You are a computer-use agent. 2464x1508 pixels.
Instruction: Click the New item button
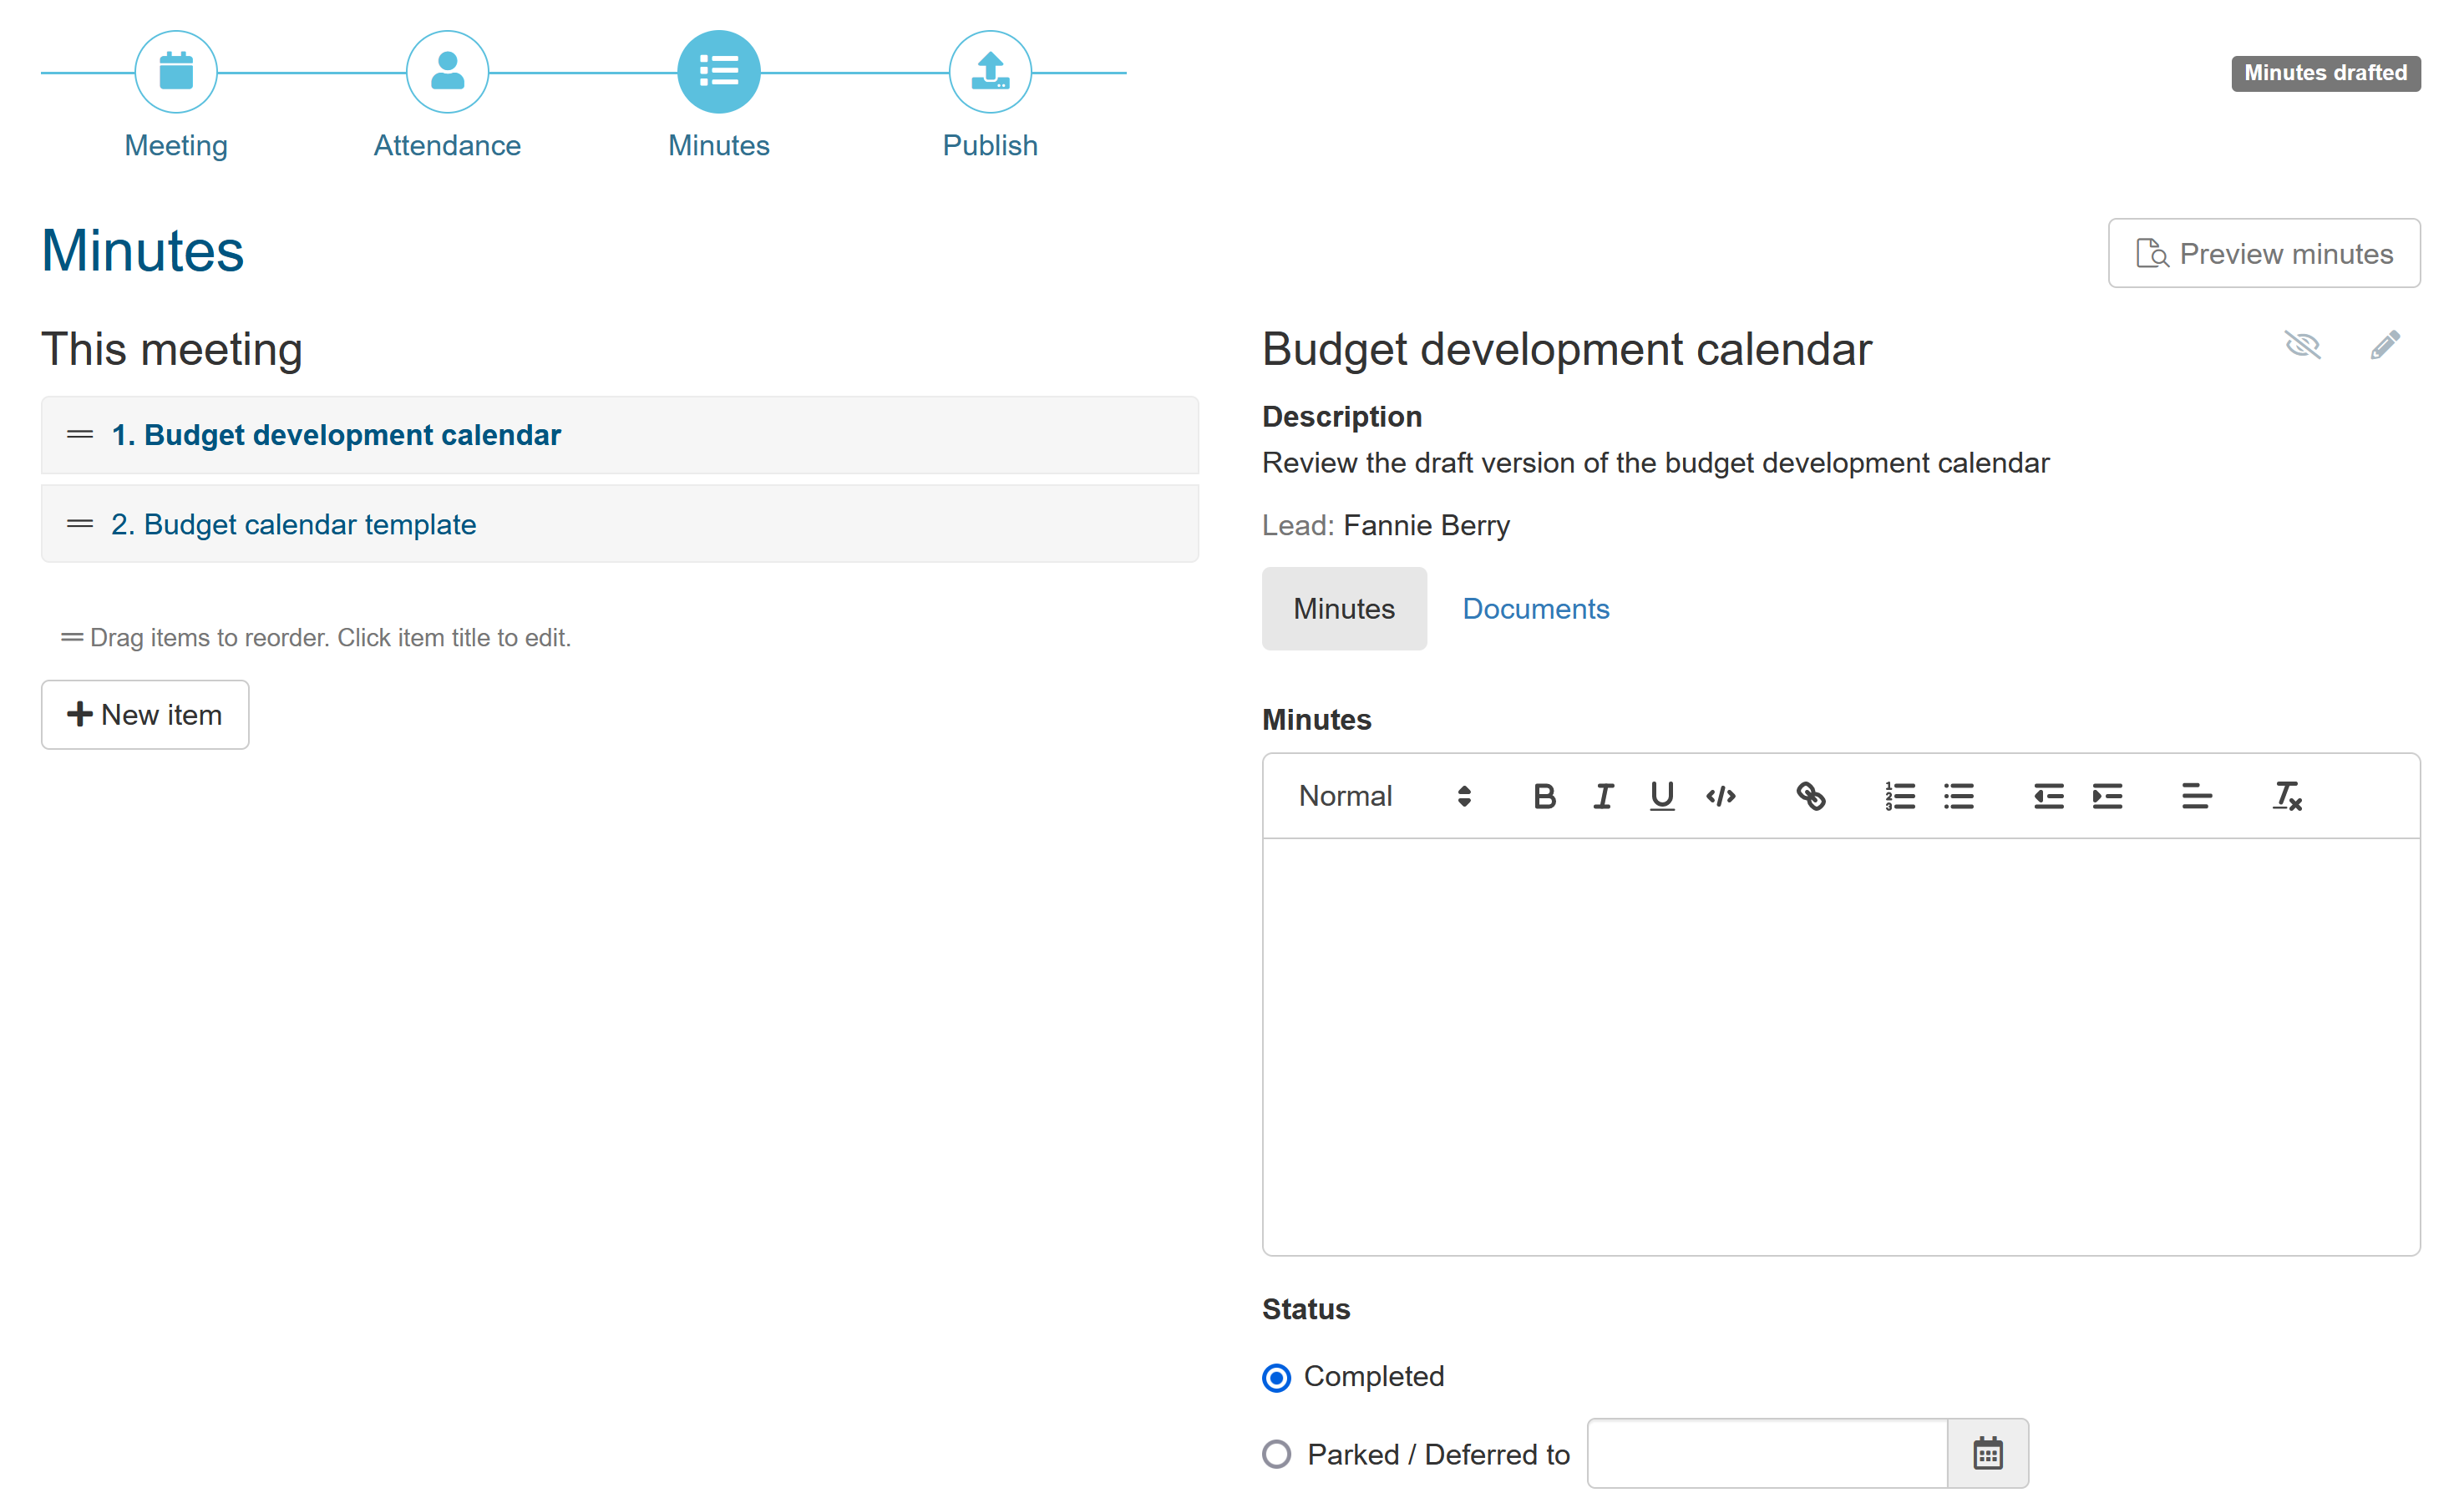point(145,715)
